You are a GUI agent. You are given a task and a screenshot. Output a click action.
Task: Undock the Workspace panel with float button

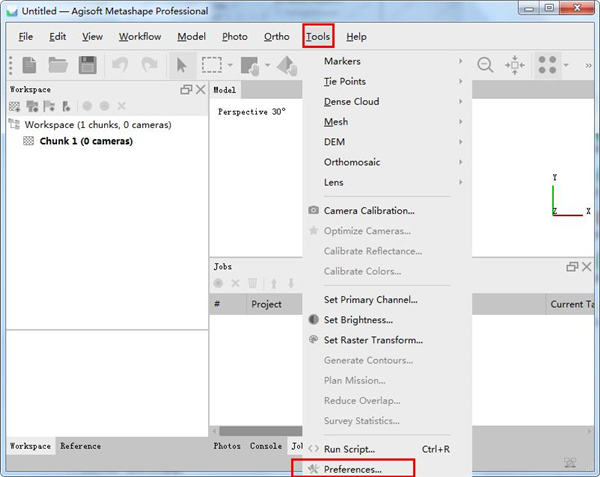tap(185, 90)
